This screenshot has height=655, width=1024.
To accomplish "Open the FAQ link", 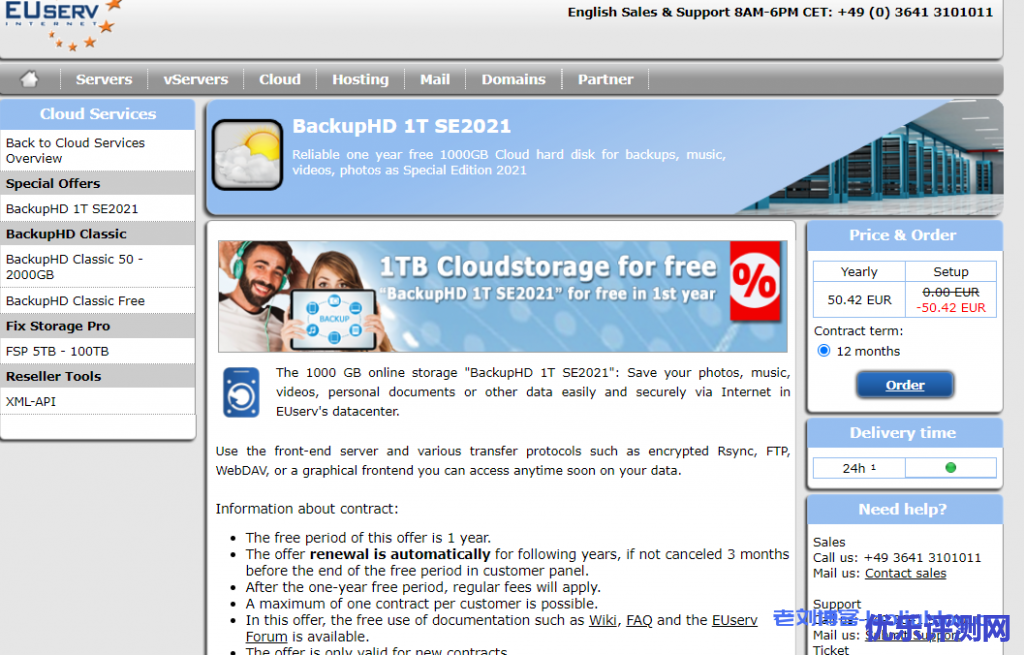I will click(x=639, y=620).
